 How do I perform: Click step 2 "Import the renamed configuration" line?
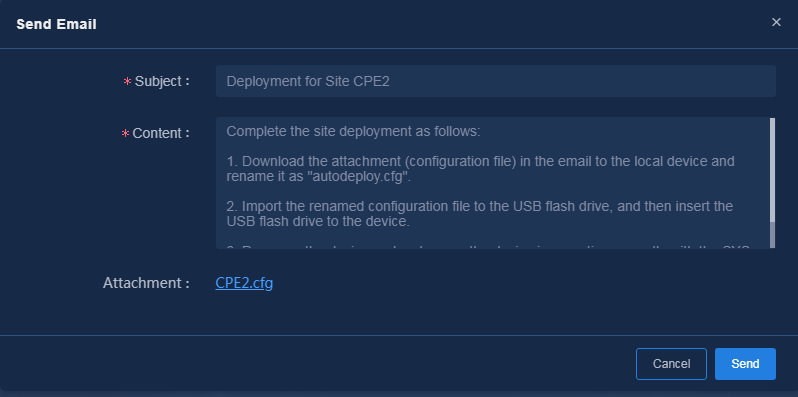479,207
